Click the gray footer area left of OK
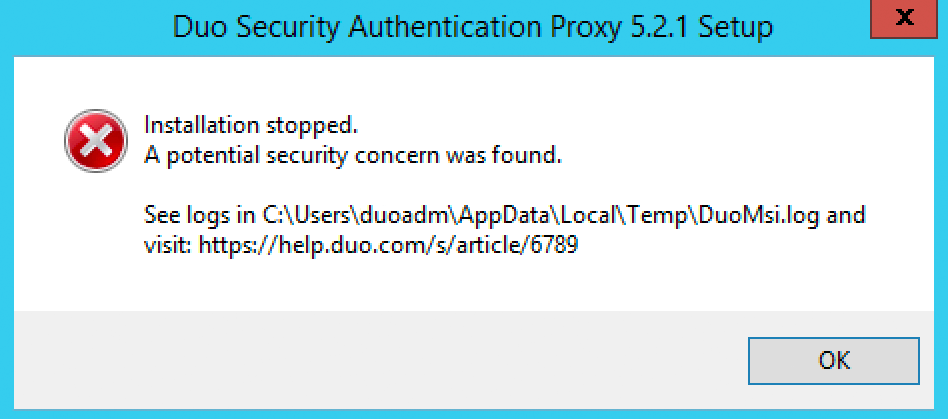 [380, 360]
